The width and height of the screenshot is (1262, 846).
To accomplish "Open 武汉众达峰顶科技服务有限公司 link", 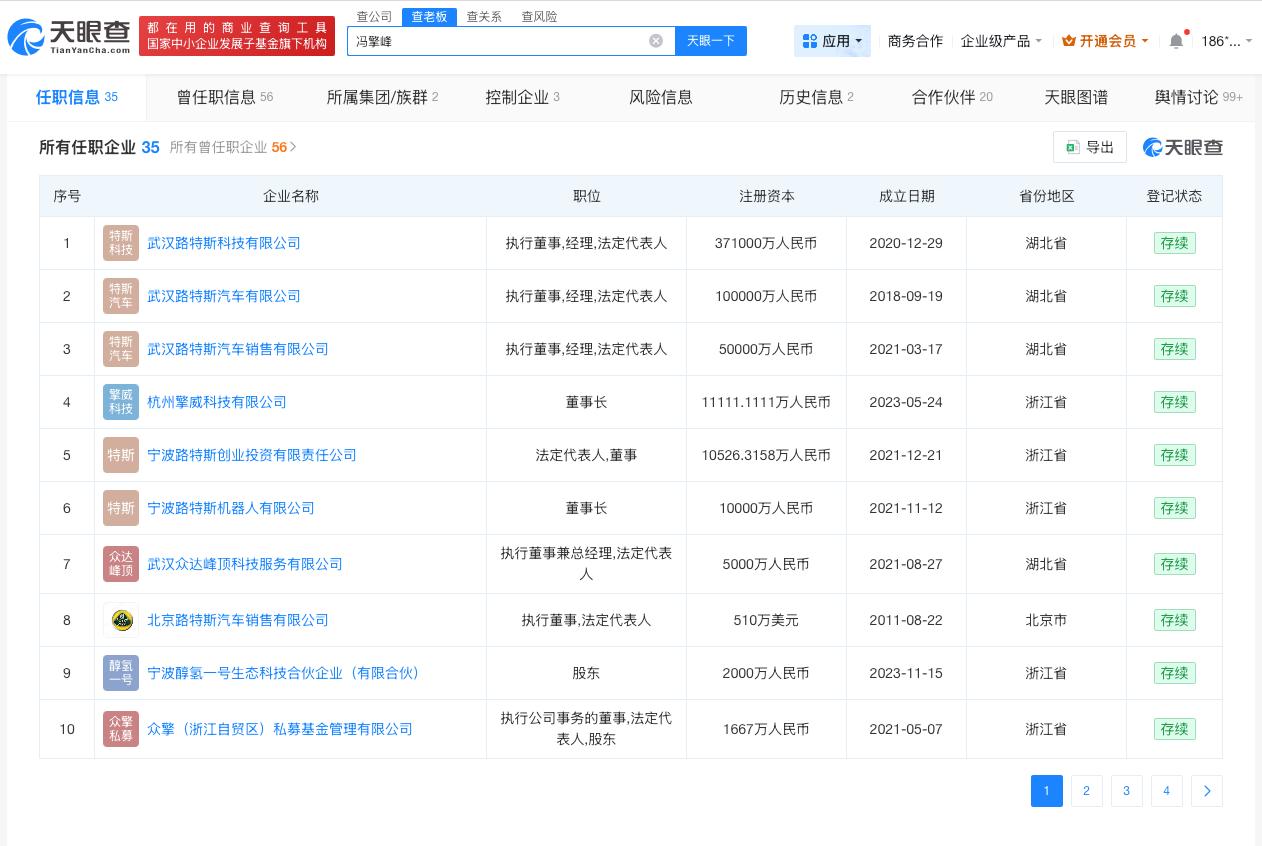I will click(245, 564).
